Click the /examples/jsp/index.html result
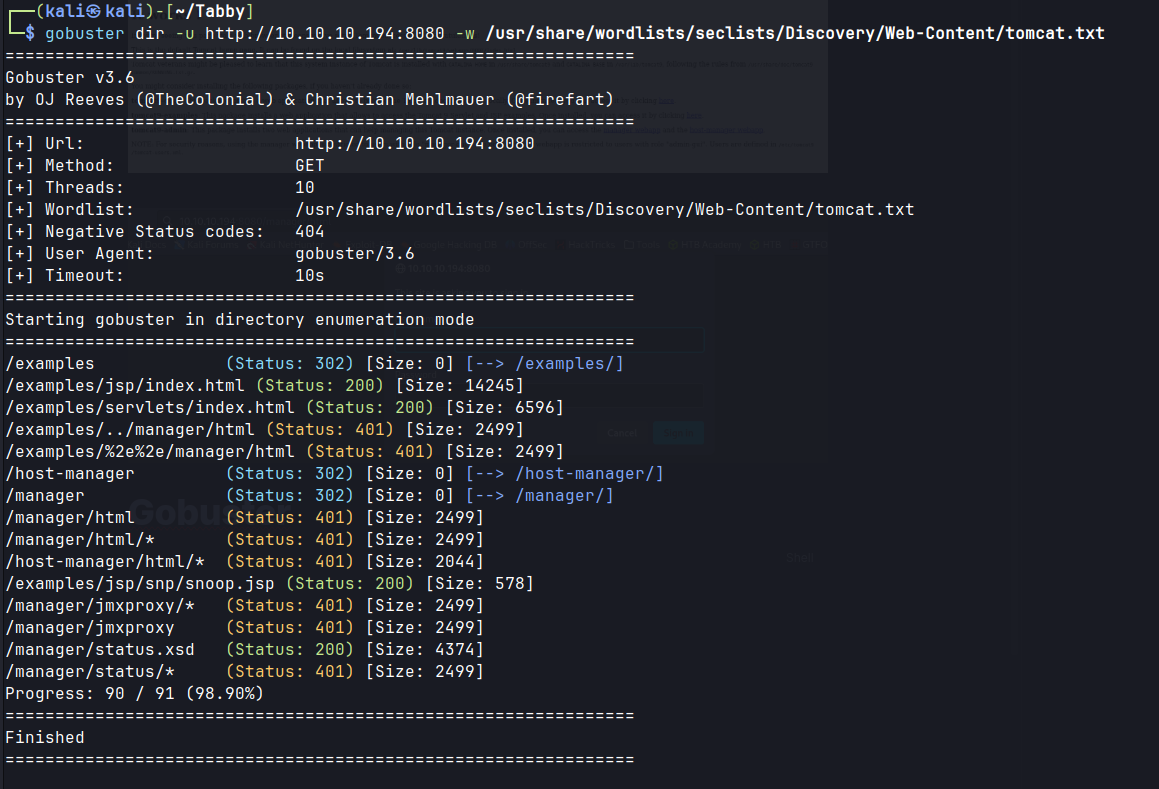 pos(124,386)
